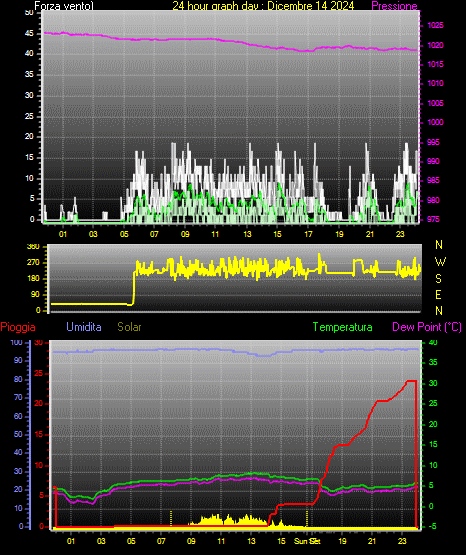Click the red 'Pioggia' legend label
466x555 pixels.
18,327
